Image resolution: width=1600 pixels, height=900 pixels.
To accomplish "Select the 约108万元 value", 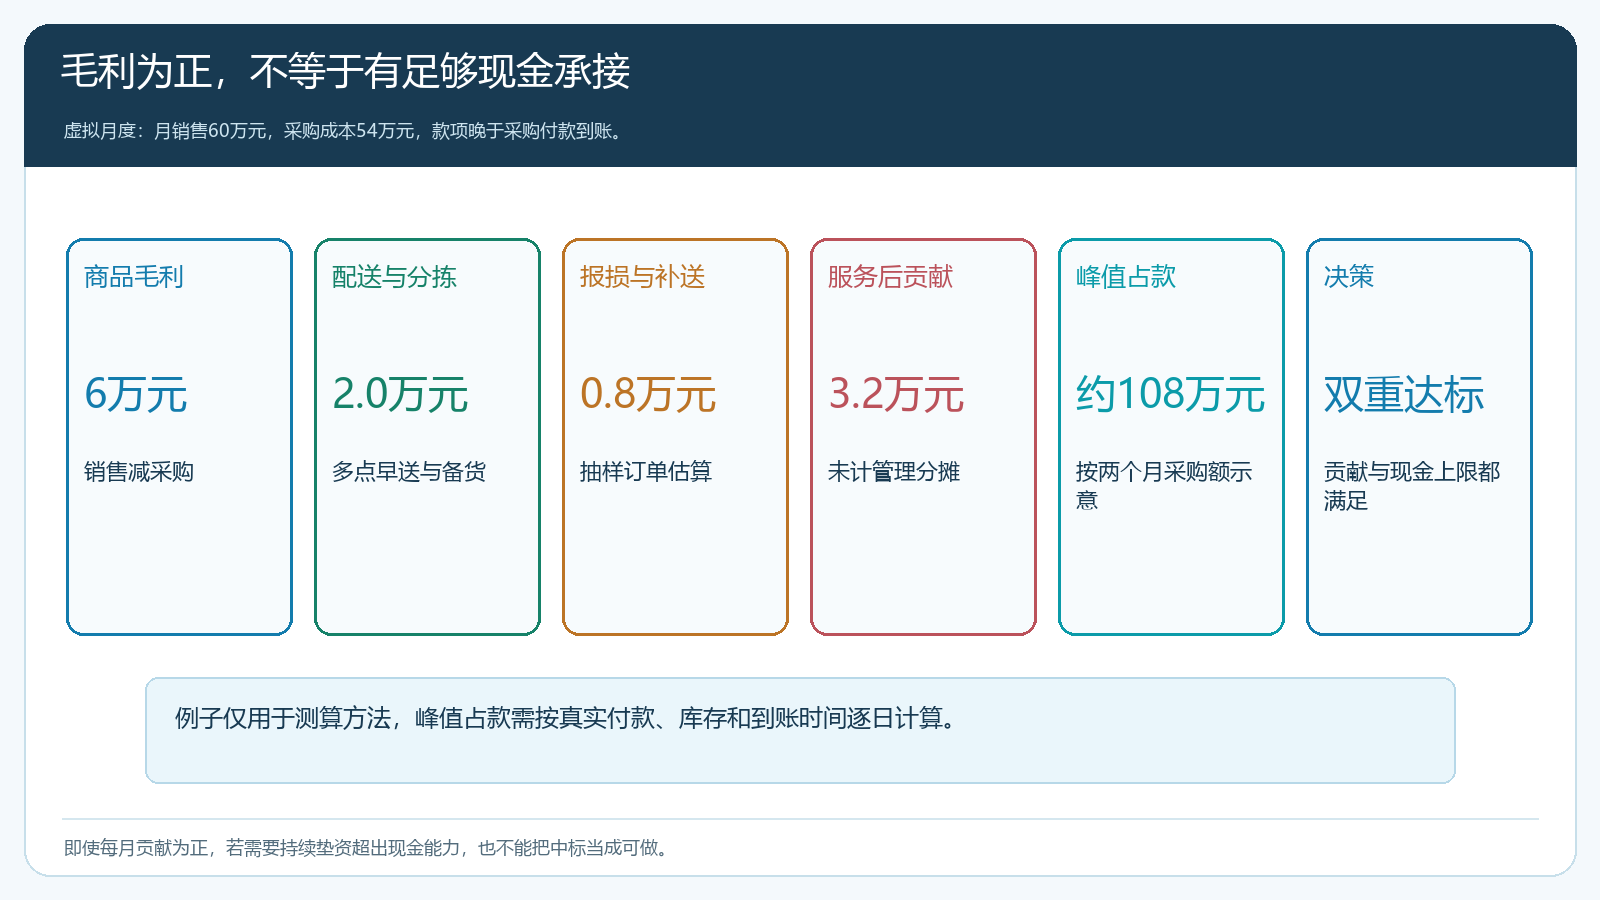I will point(1171,394).
